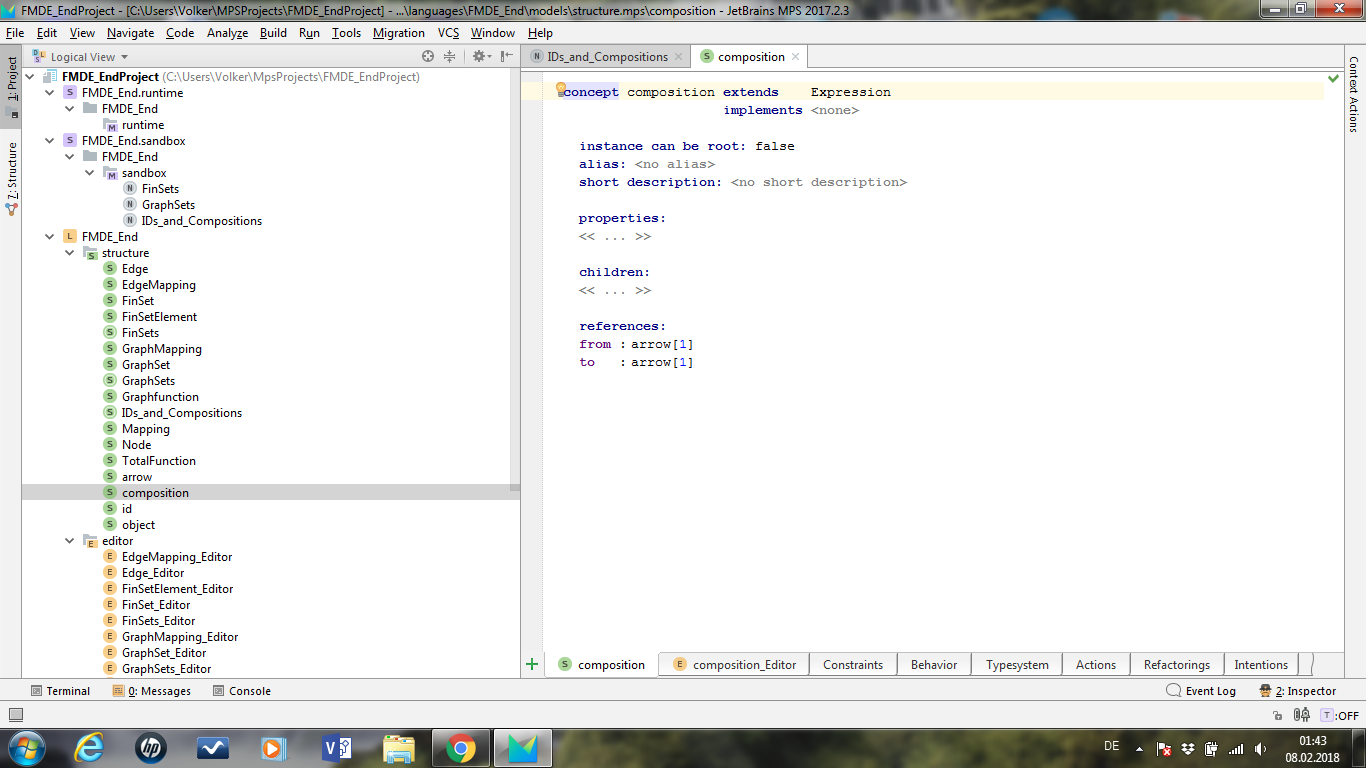
Task: Click the collapse all icon in Project panel
Action: coord(449,57)
